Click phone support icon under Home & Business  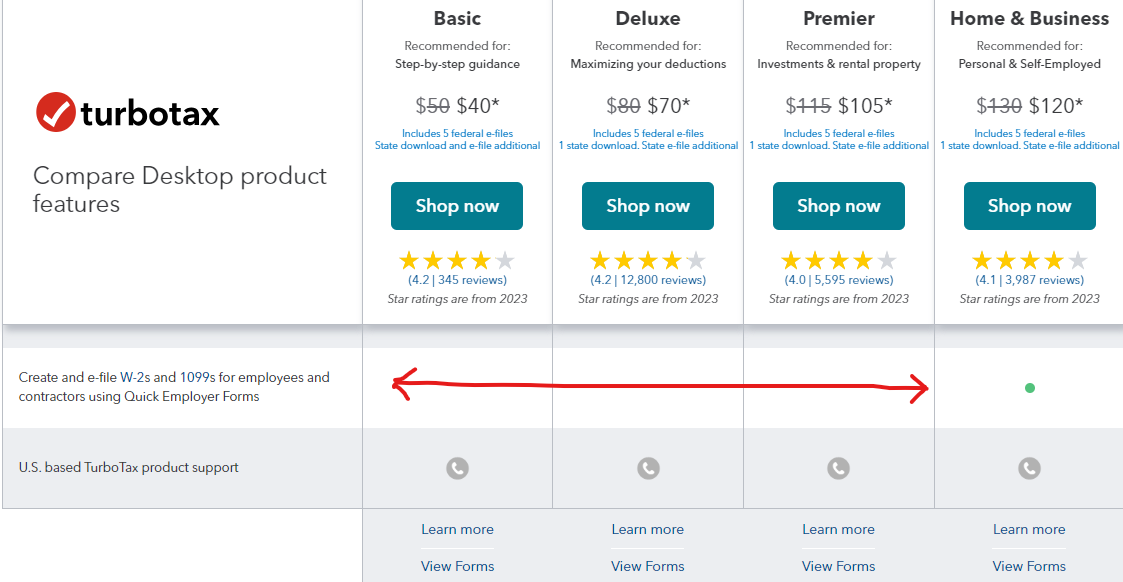tap(1029, 467)
